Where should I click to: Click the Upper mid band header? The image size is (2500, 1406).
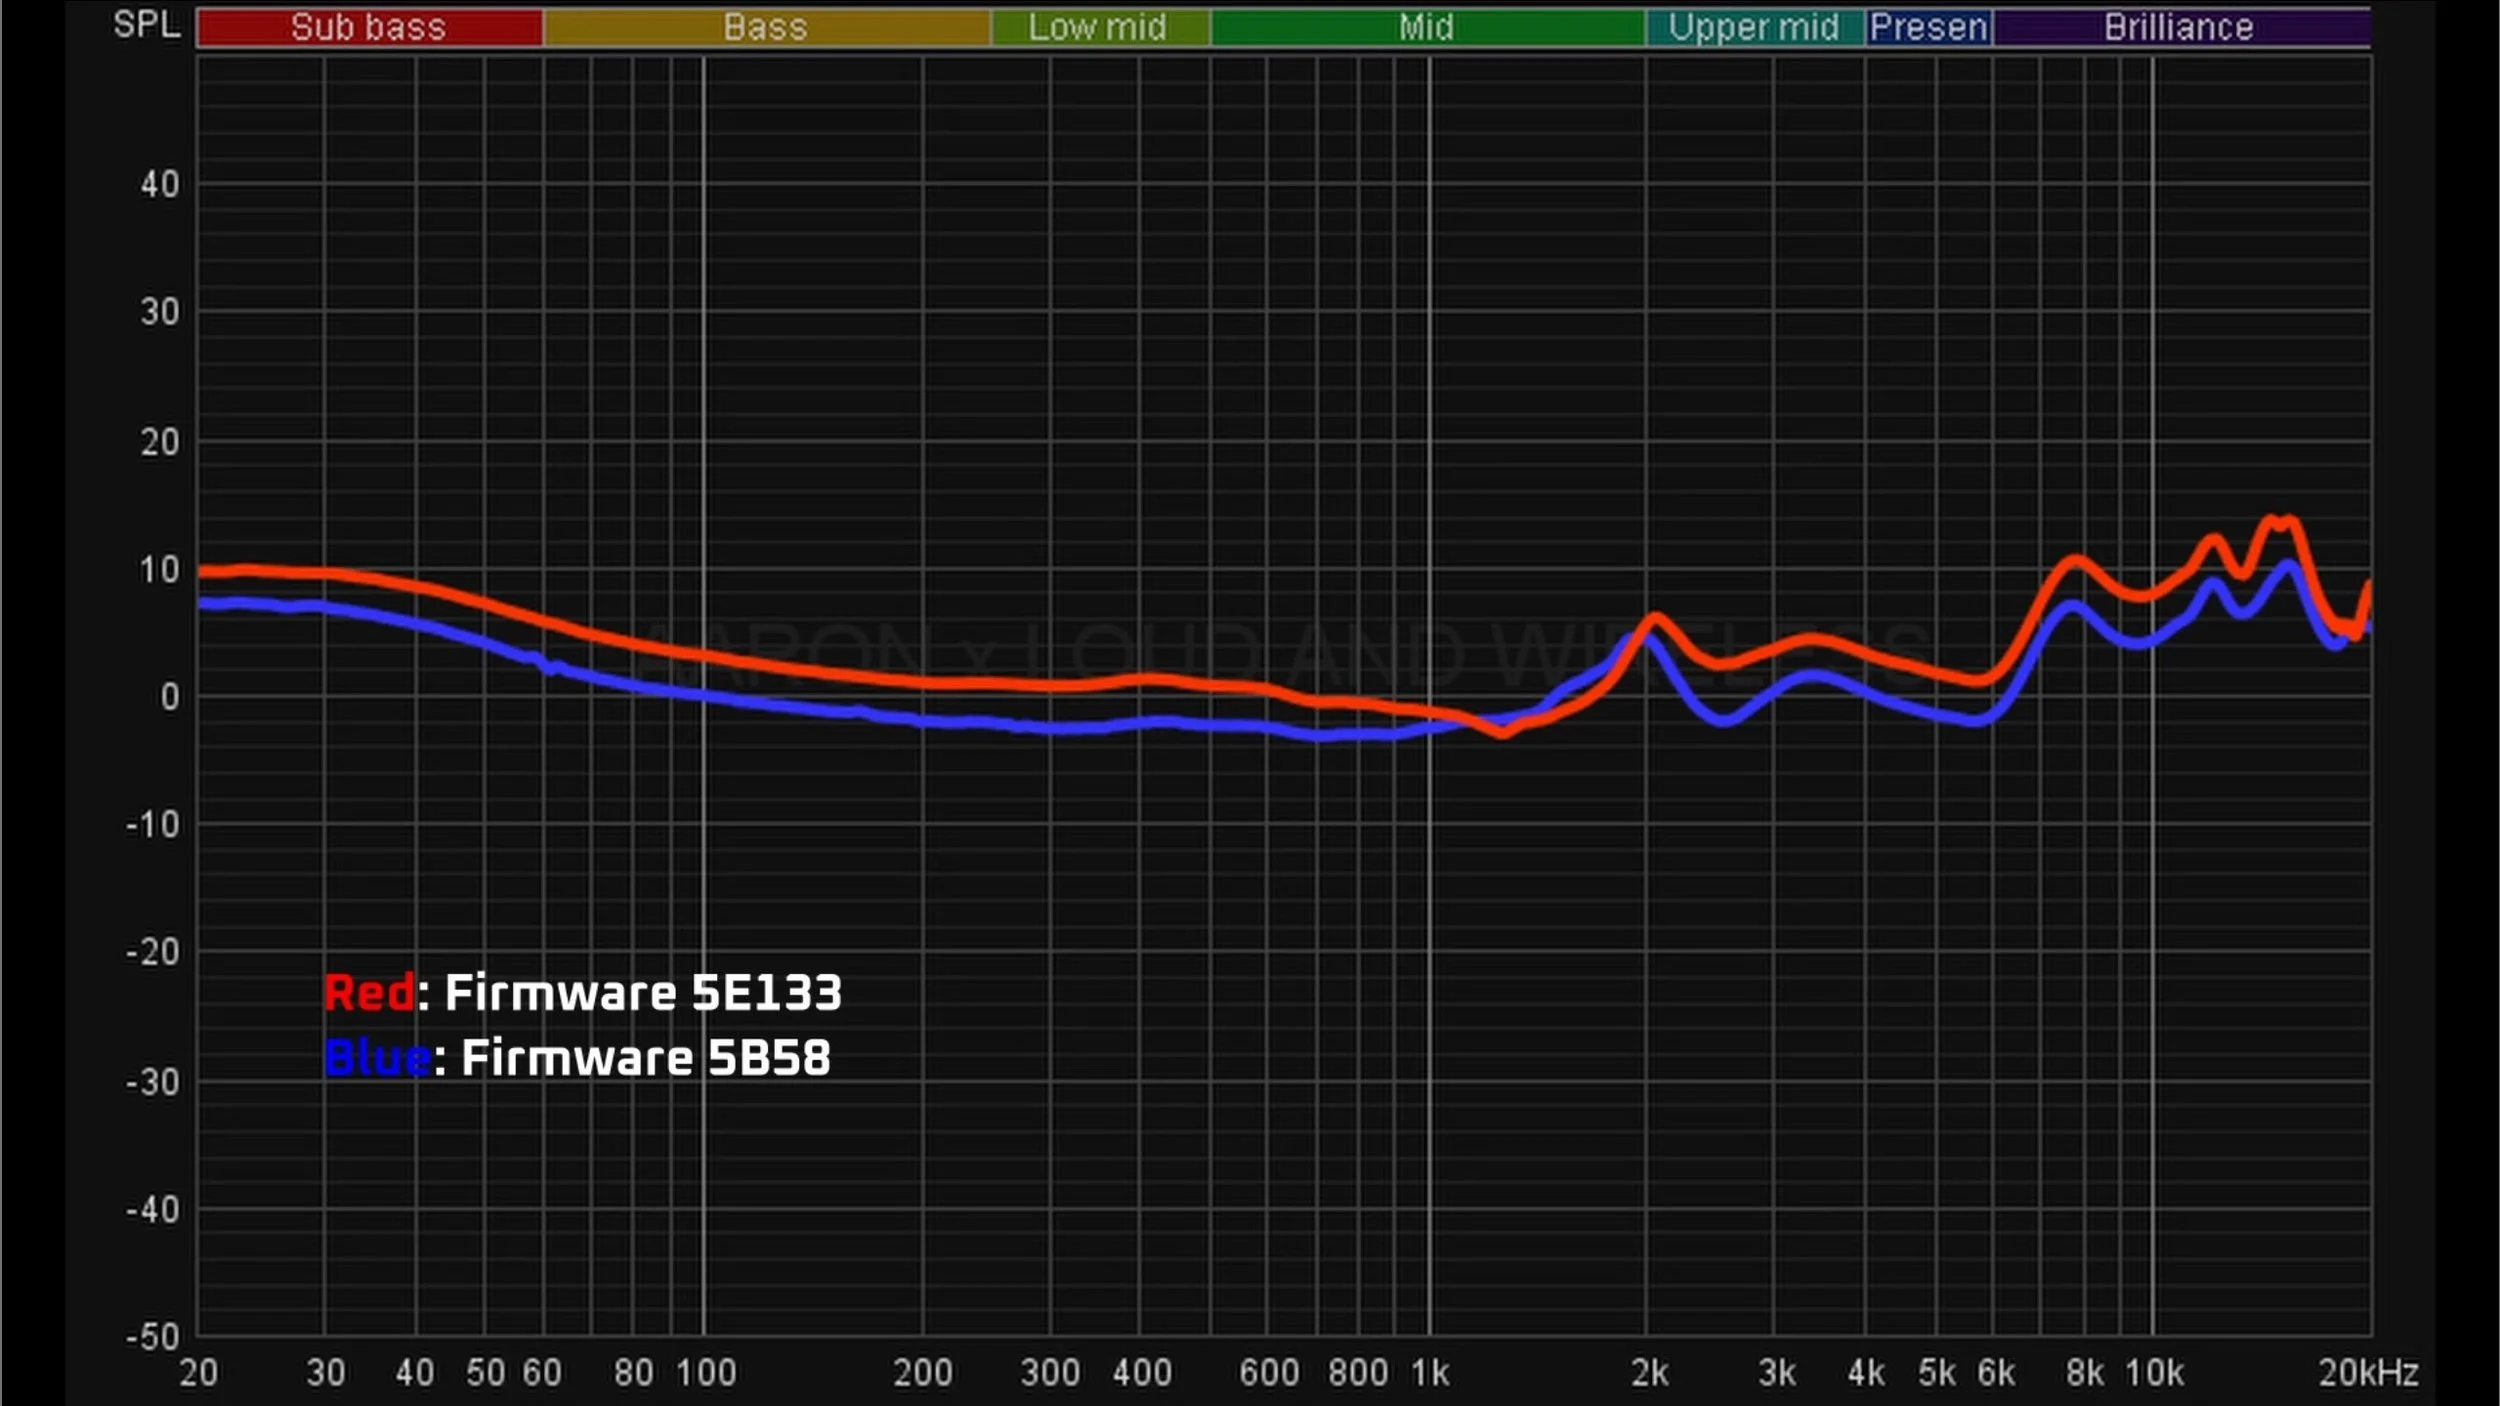coord(1754,27)
